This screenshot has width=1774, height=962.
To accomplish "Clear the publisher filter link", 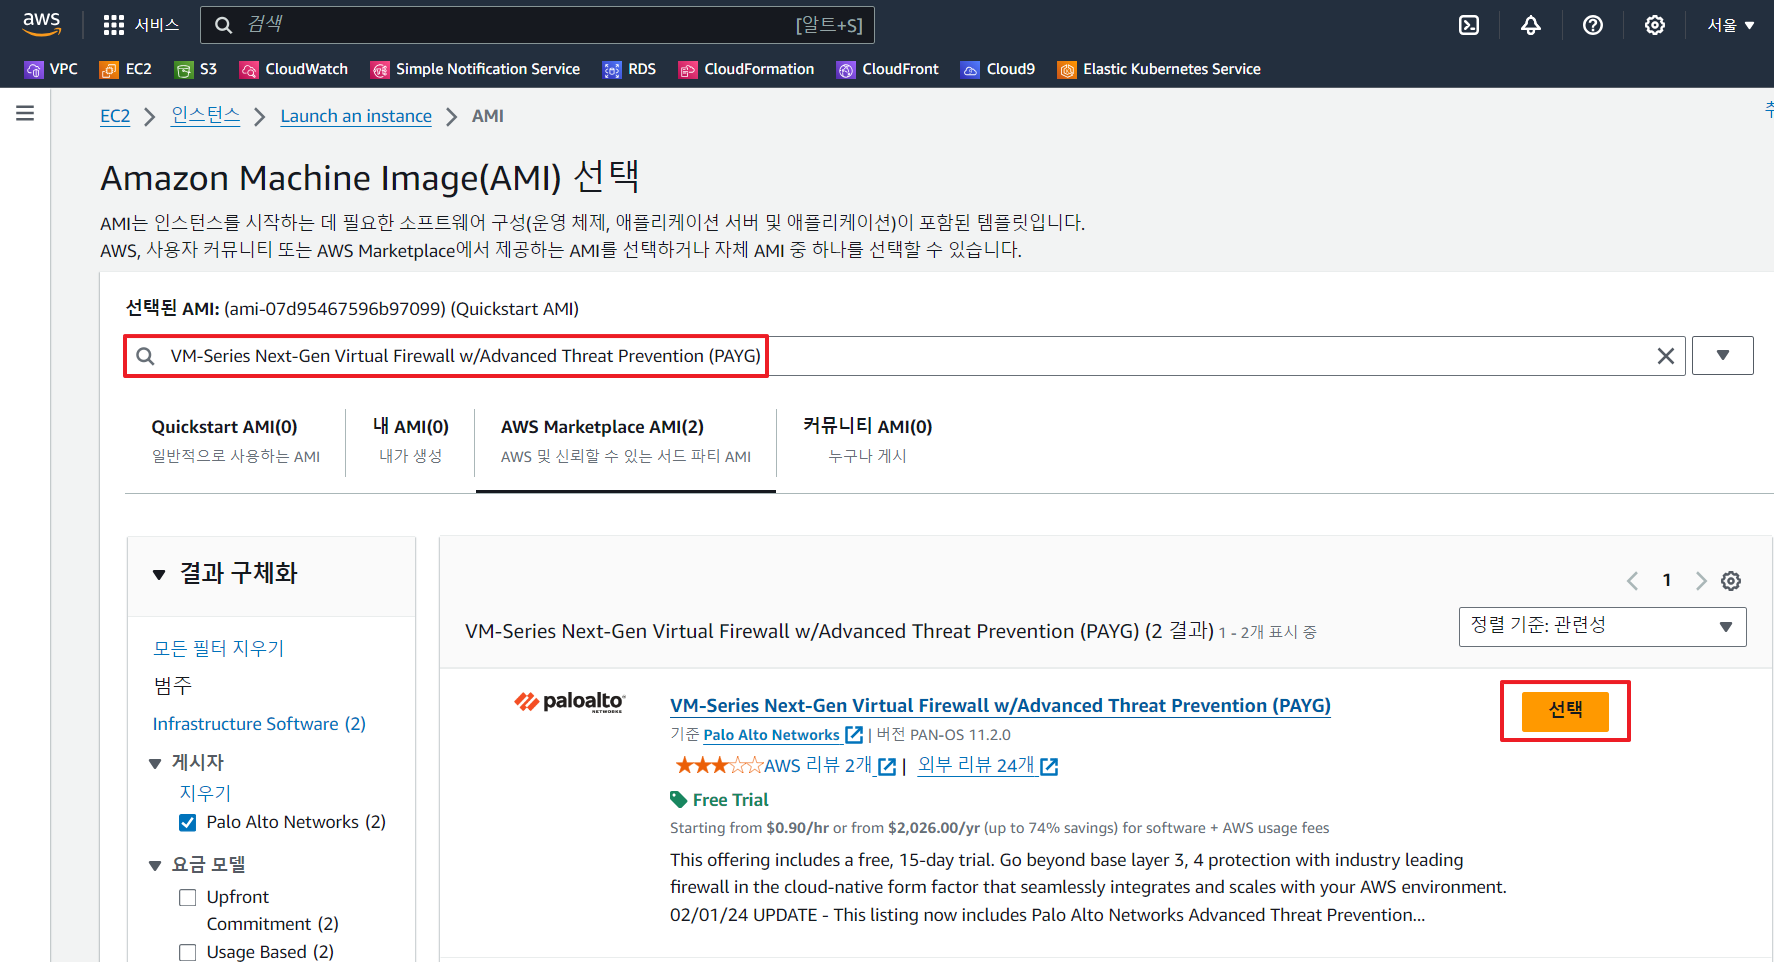I will pyautogui.click(x=205, y=793).
